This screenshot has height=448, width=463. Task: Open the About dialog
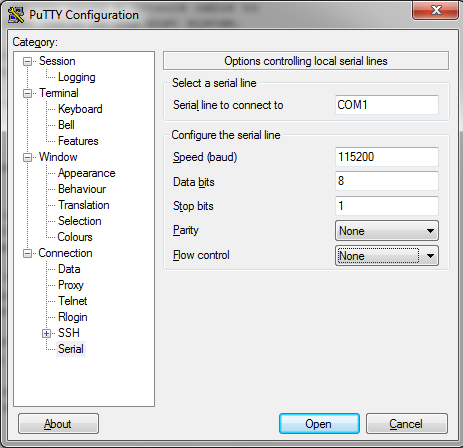(58, 424)
